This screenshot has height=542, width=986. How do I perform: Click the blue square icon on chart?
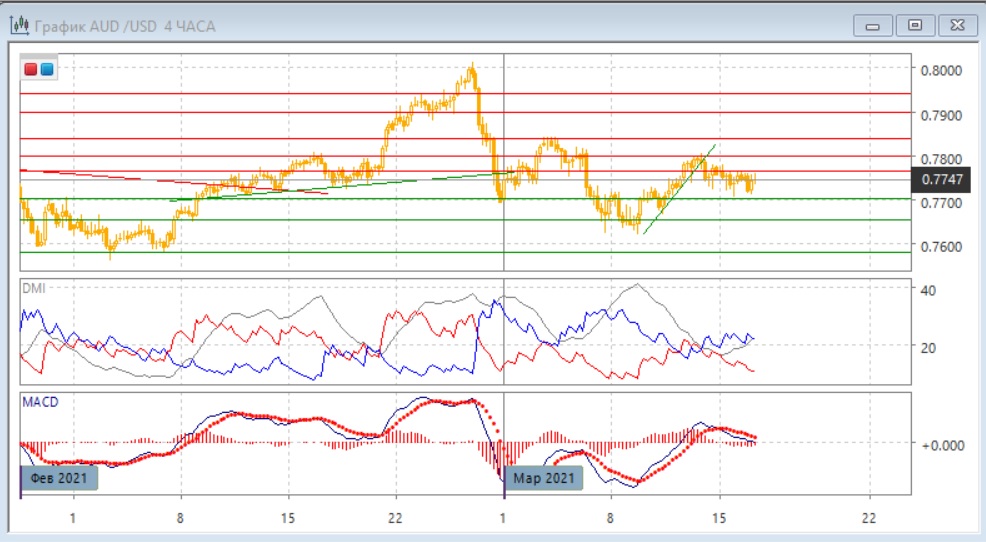click(47, 69)
